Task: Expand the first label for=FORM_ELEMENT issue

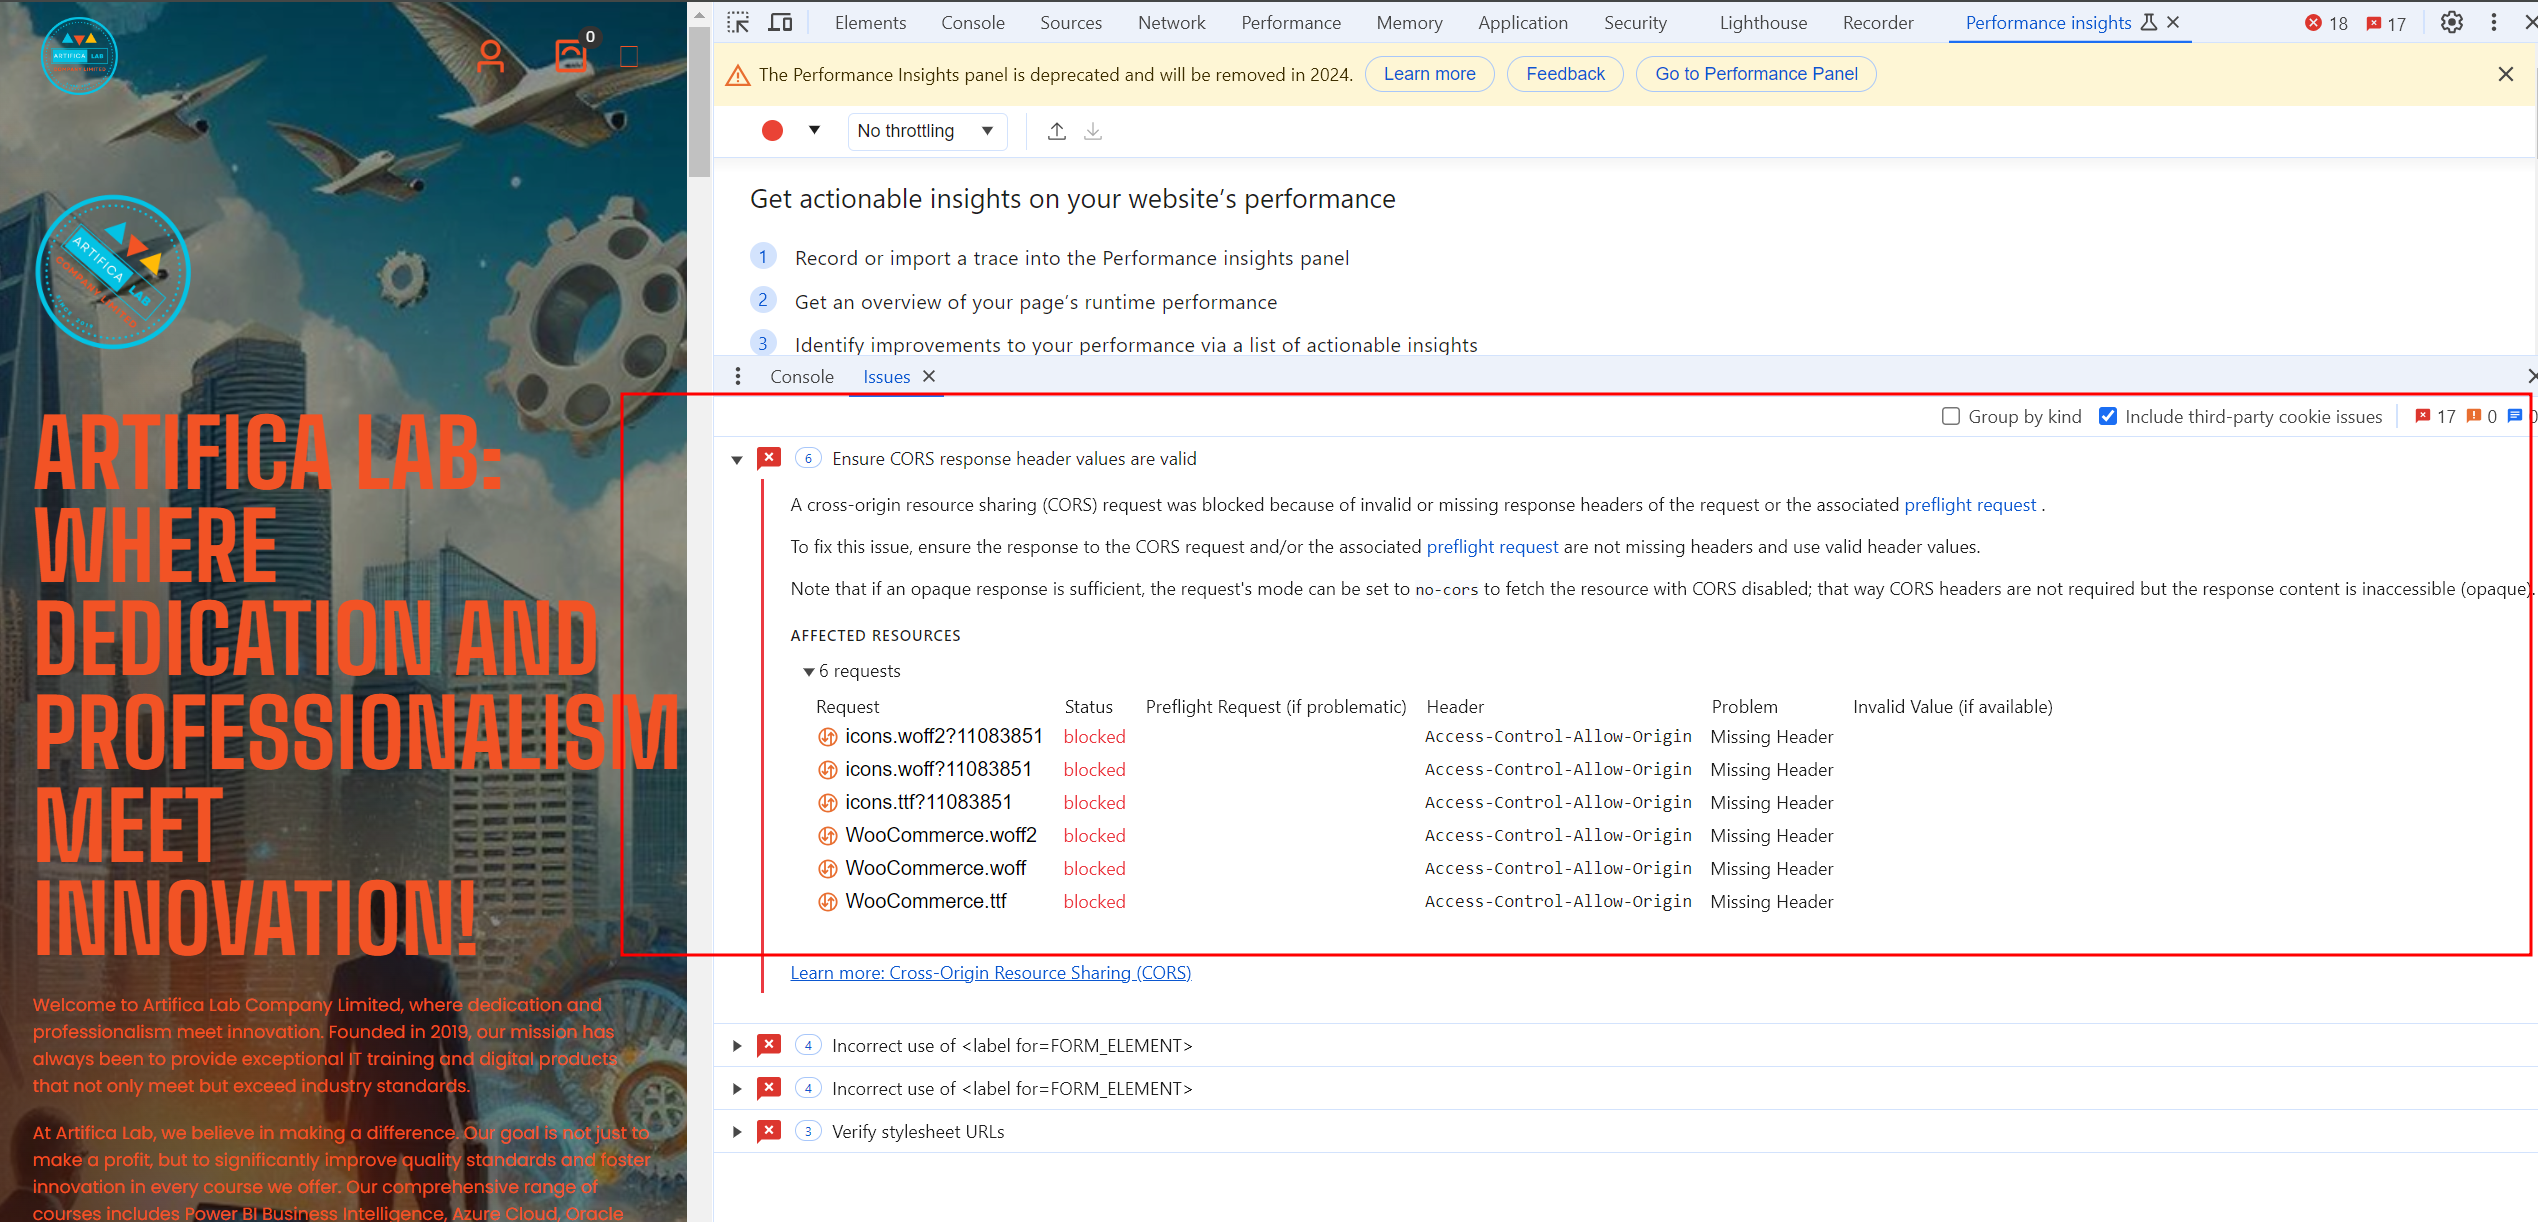Action: pos(737,1046)
